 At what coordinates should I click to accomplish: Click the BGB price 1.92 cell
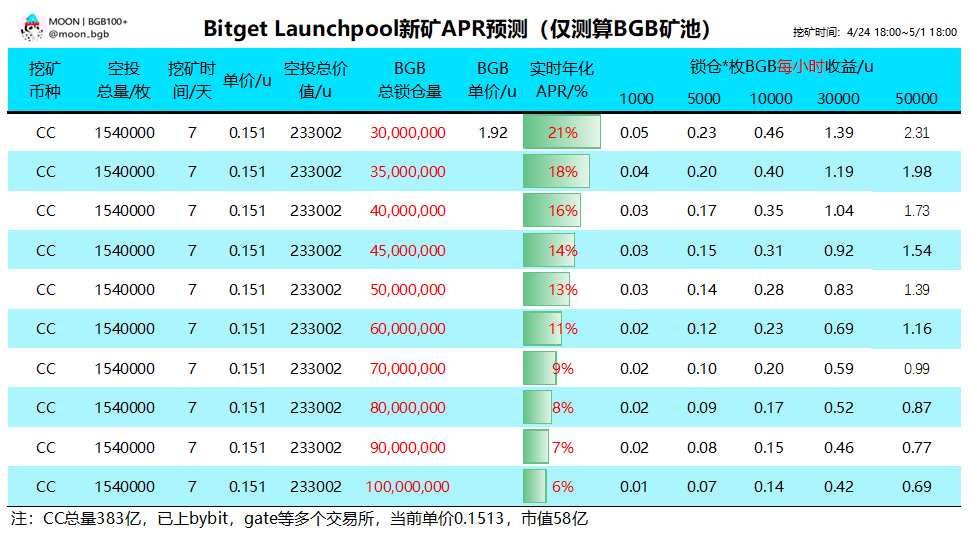pos(492,133)
